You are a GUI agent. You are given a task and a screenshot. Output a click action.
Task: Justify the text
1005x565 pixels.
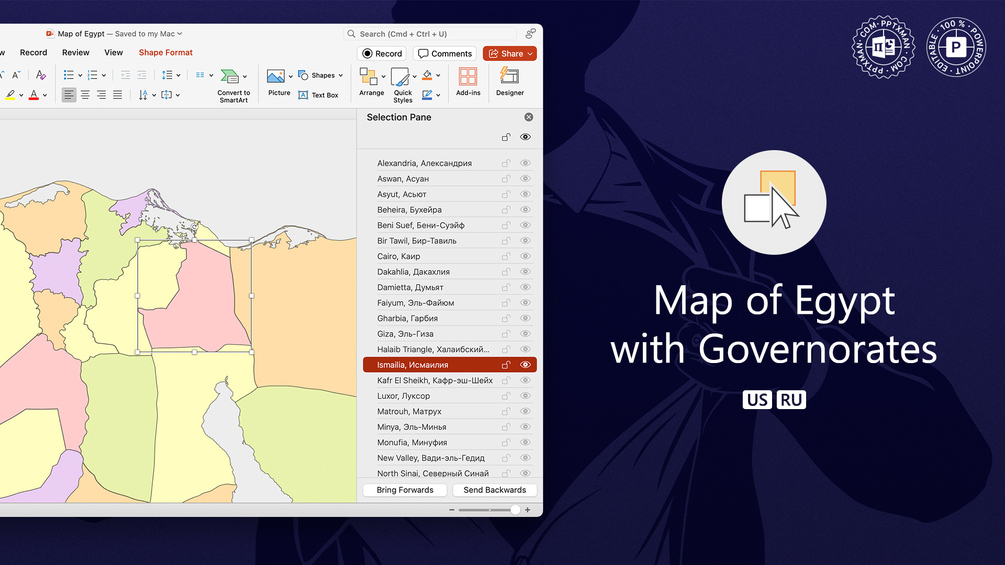(117, 95)
